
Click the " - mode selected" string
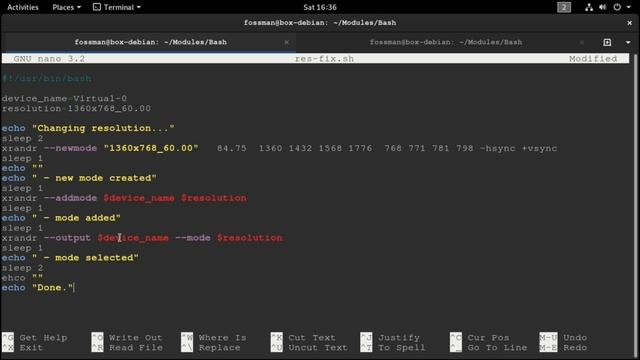point(85,258)
